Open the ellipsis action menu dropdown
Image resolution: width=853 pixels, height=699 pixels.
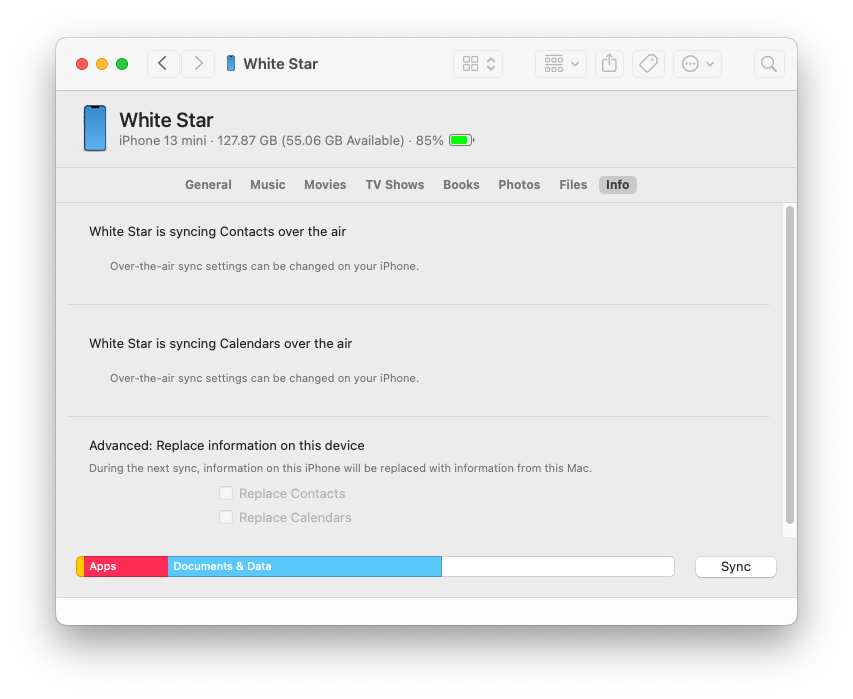tap(697, 64)
